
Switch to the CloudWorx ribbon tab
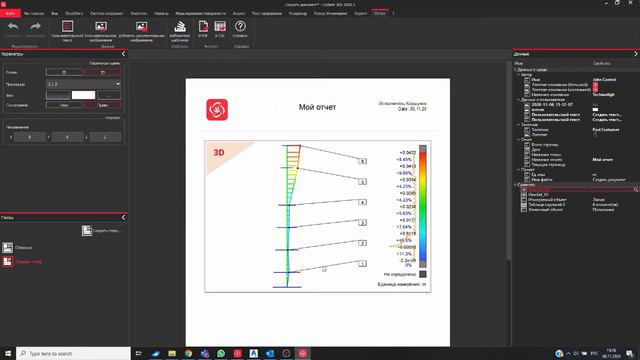(x=74, y=13)
